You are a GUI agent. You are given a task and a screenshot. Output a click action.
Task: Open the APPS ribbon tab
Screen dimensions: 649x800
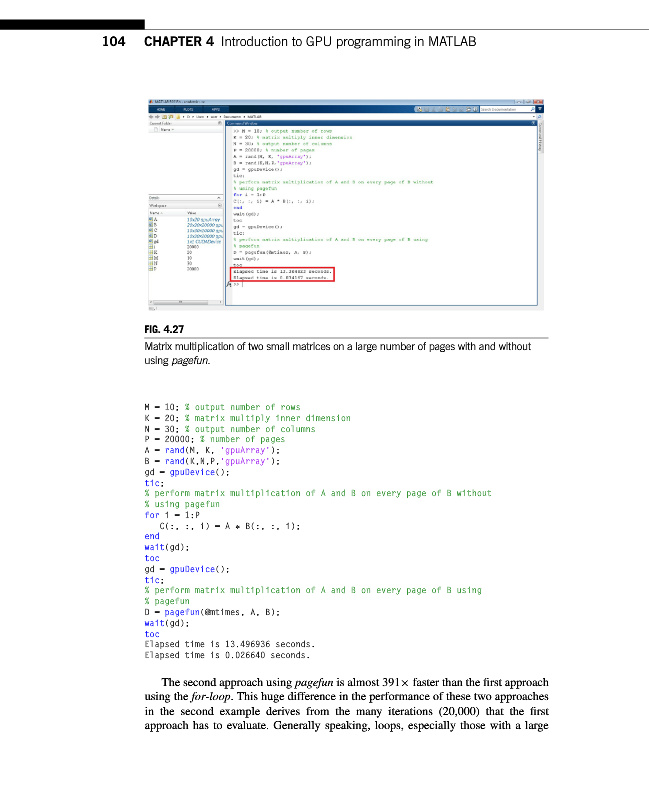(x=214, y=109)
